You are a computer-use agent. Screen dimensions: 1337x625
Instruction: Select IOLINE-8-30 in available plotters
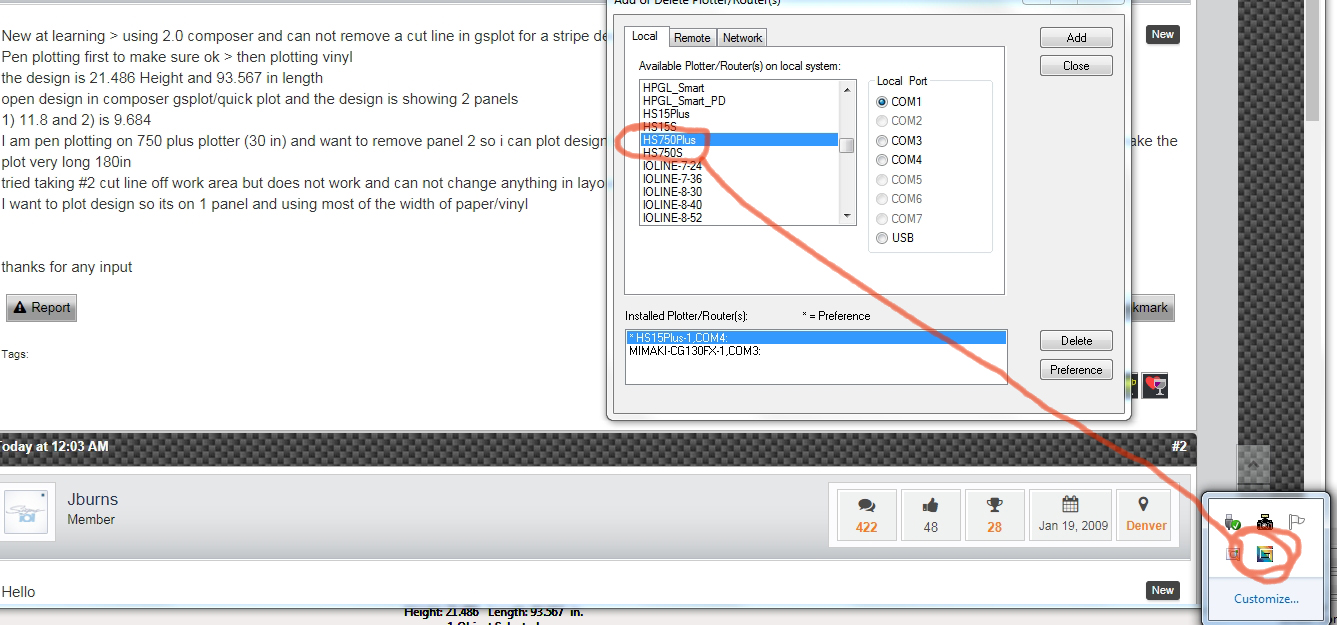[x=739, y=192]
